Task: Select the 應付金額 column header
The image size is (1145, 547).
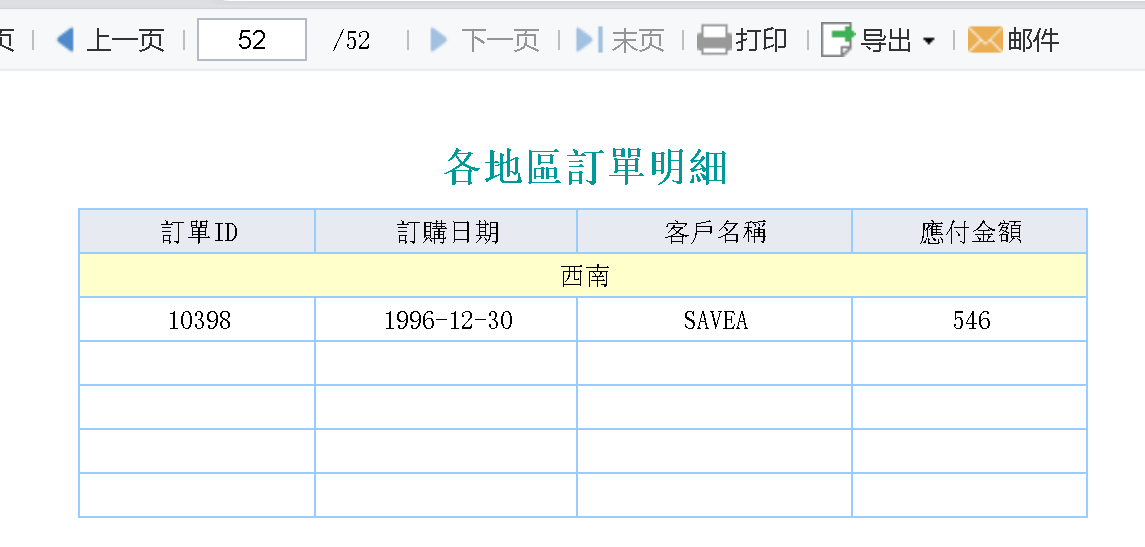Action: (970, 232)
